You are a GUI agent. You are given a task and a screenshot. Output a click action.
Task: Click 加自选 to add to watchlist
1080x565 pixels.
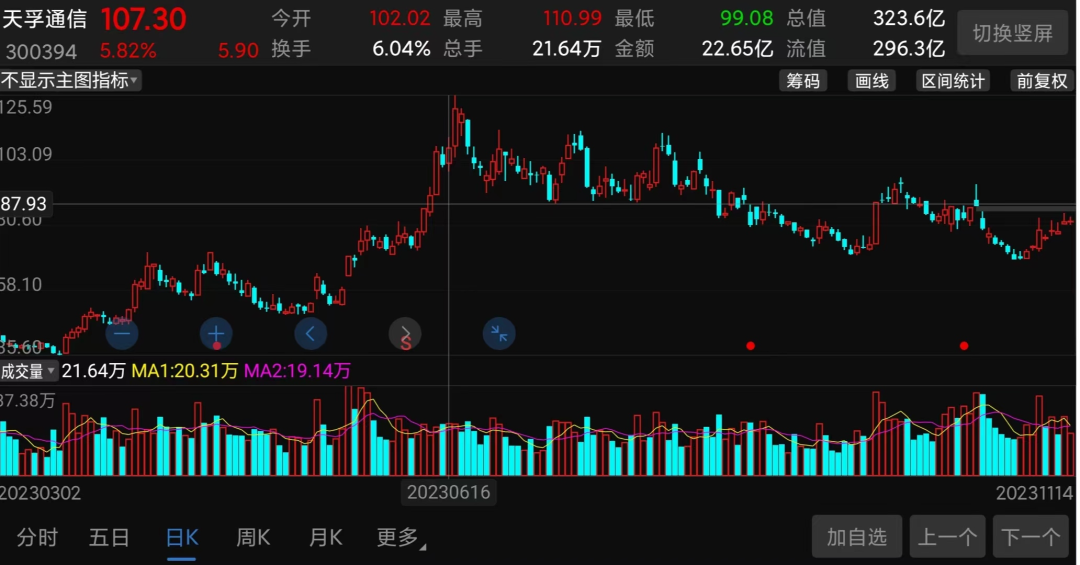pos(857,537)
